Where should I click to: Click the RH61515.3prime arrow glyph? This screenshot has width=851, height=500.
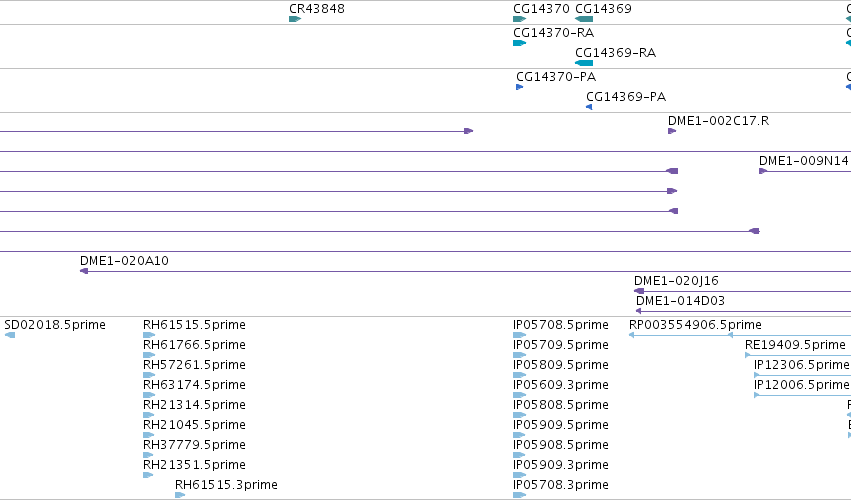pyautogui.click(x=180, y=495)
